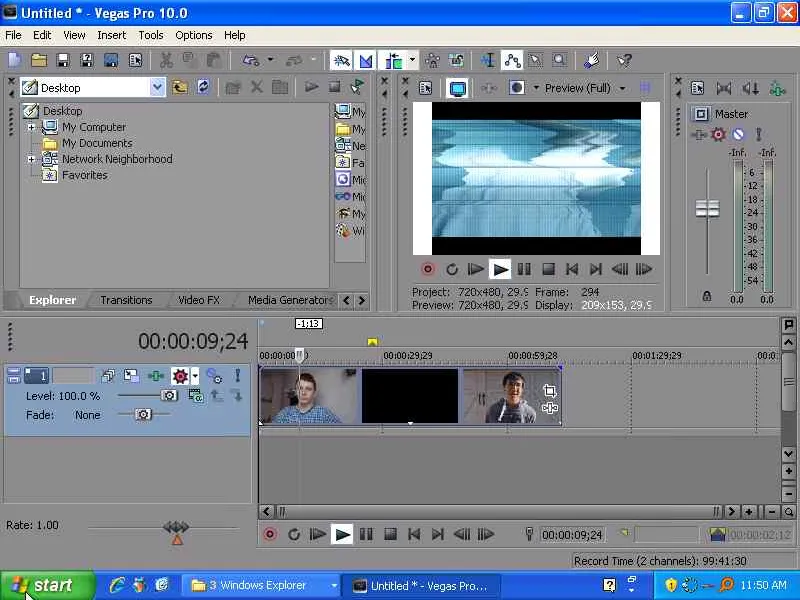
Task: Click Stop in the preview window
Action: pos(548,269)
